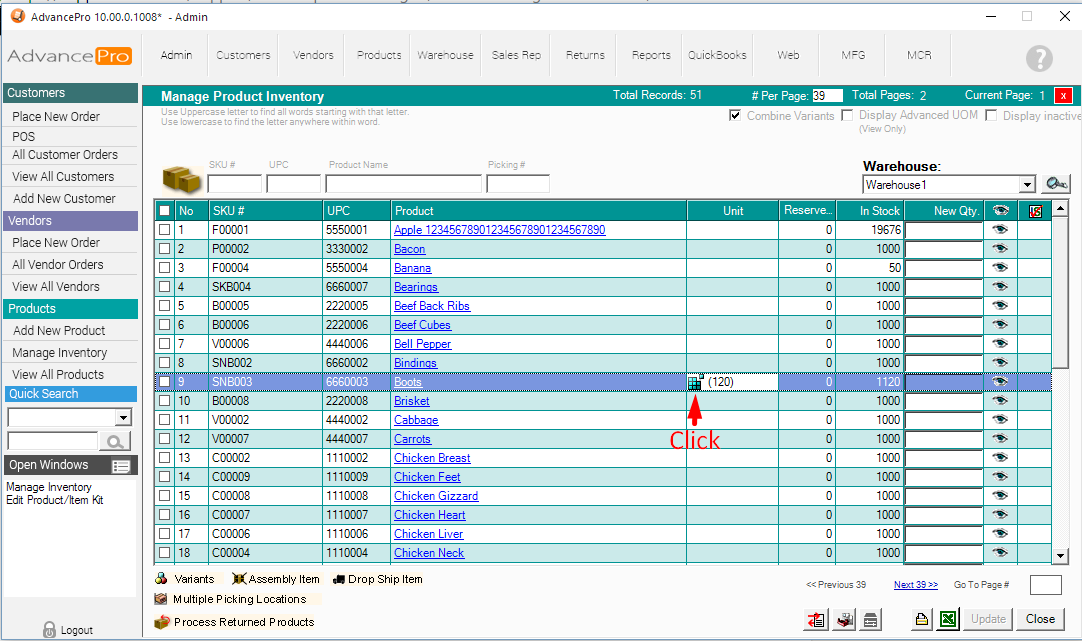Expand the Quick Search category dropdown
1082x641 pixels.
click(x=124, y=417)
